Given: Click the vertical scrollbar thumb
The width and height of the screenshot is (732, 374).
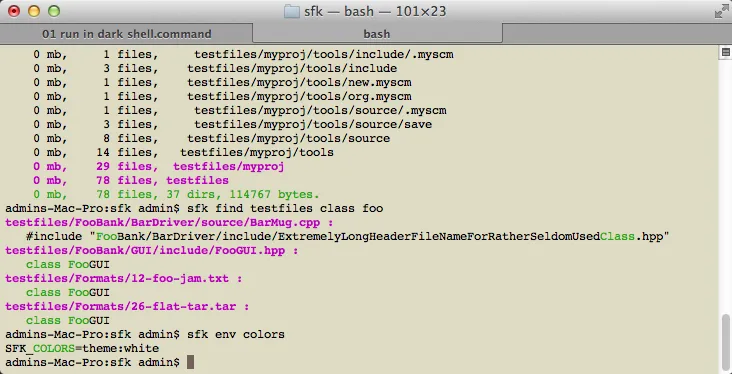Looking at the screenshot, I should 726,342.
